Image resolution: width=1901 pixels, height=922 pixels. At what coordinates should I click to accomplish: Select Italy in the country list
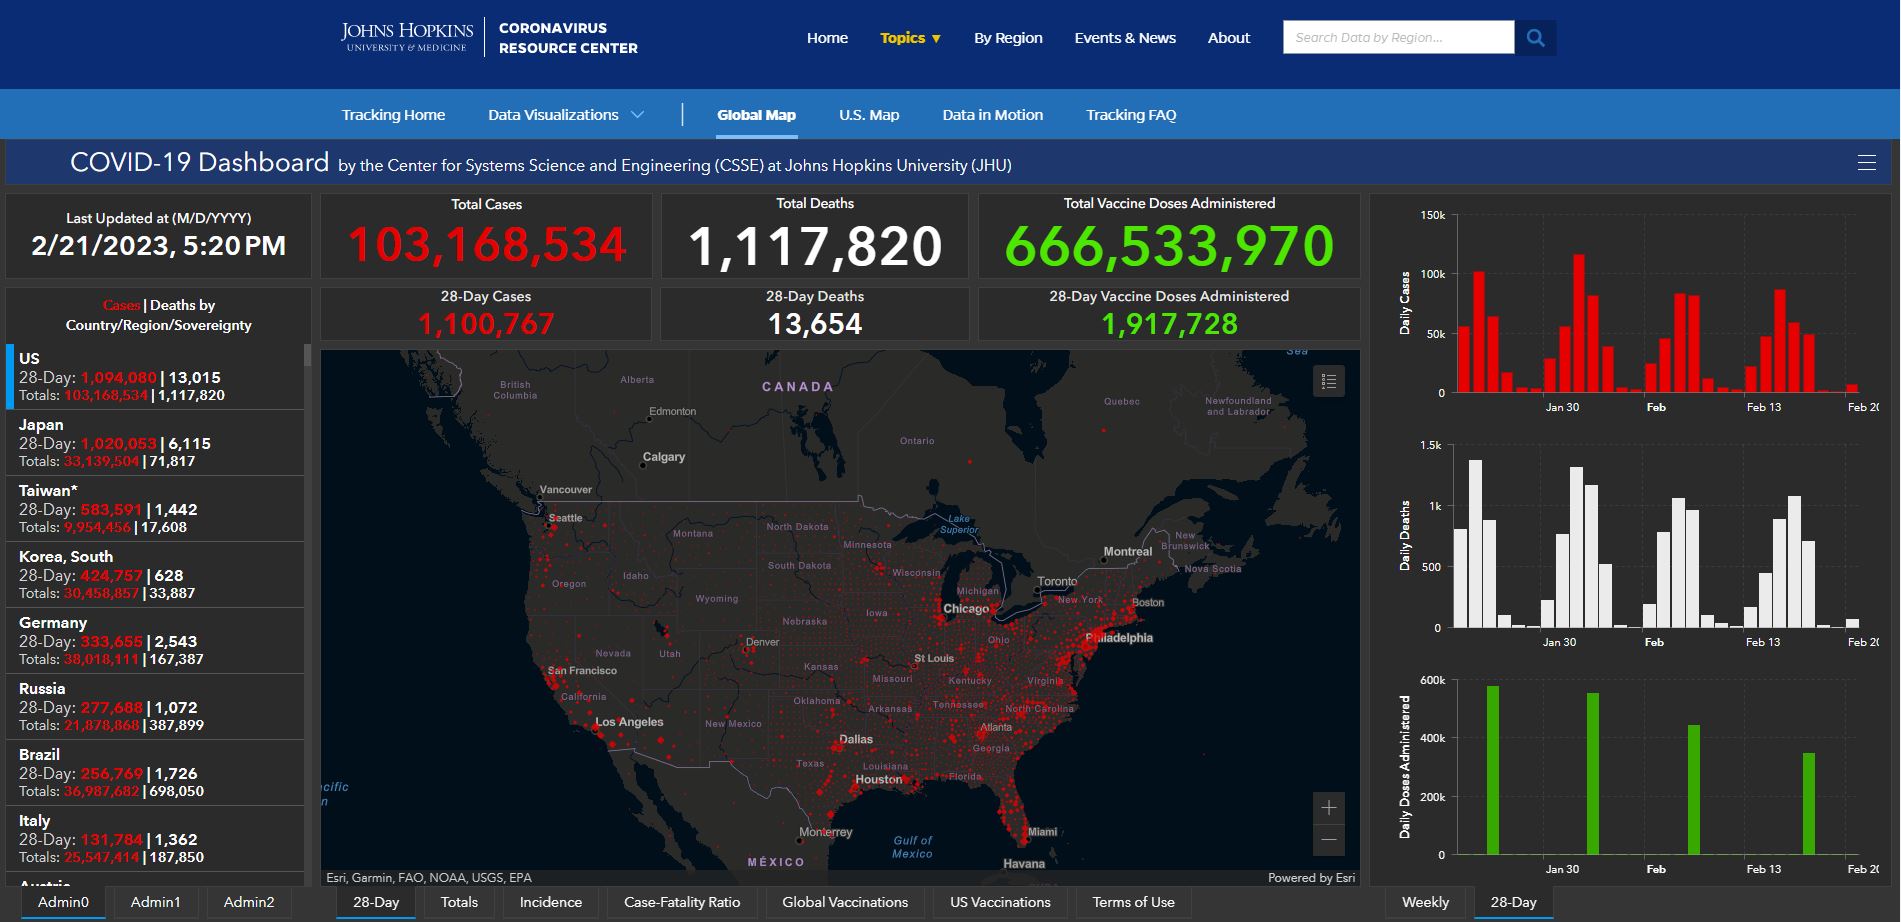[155, 839]
